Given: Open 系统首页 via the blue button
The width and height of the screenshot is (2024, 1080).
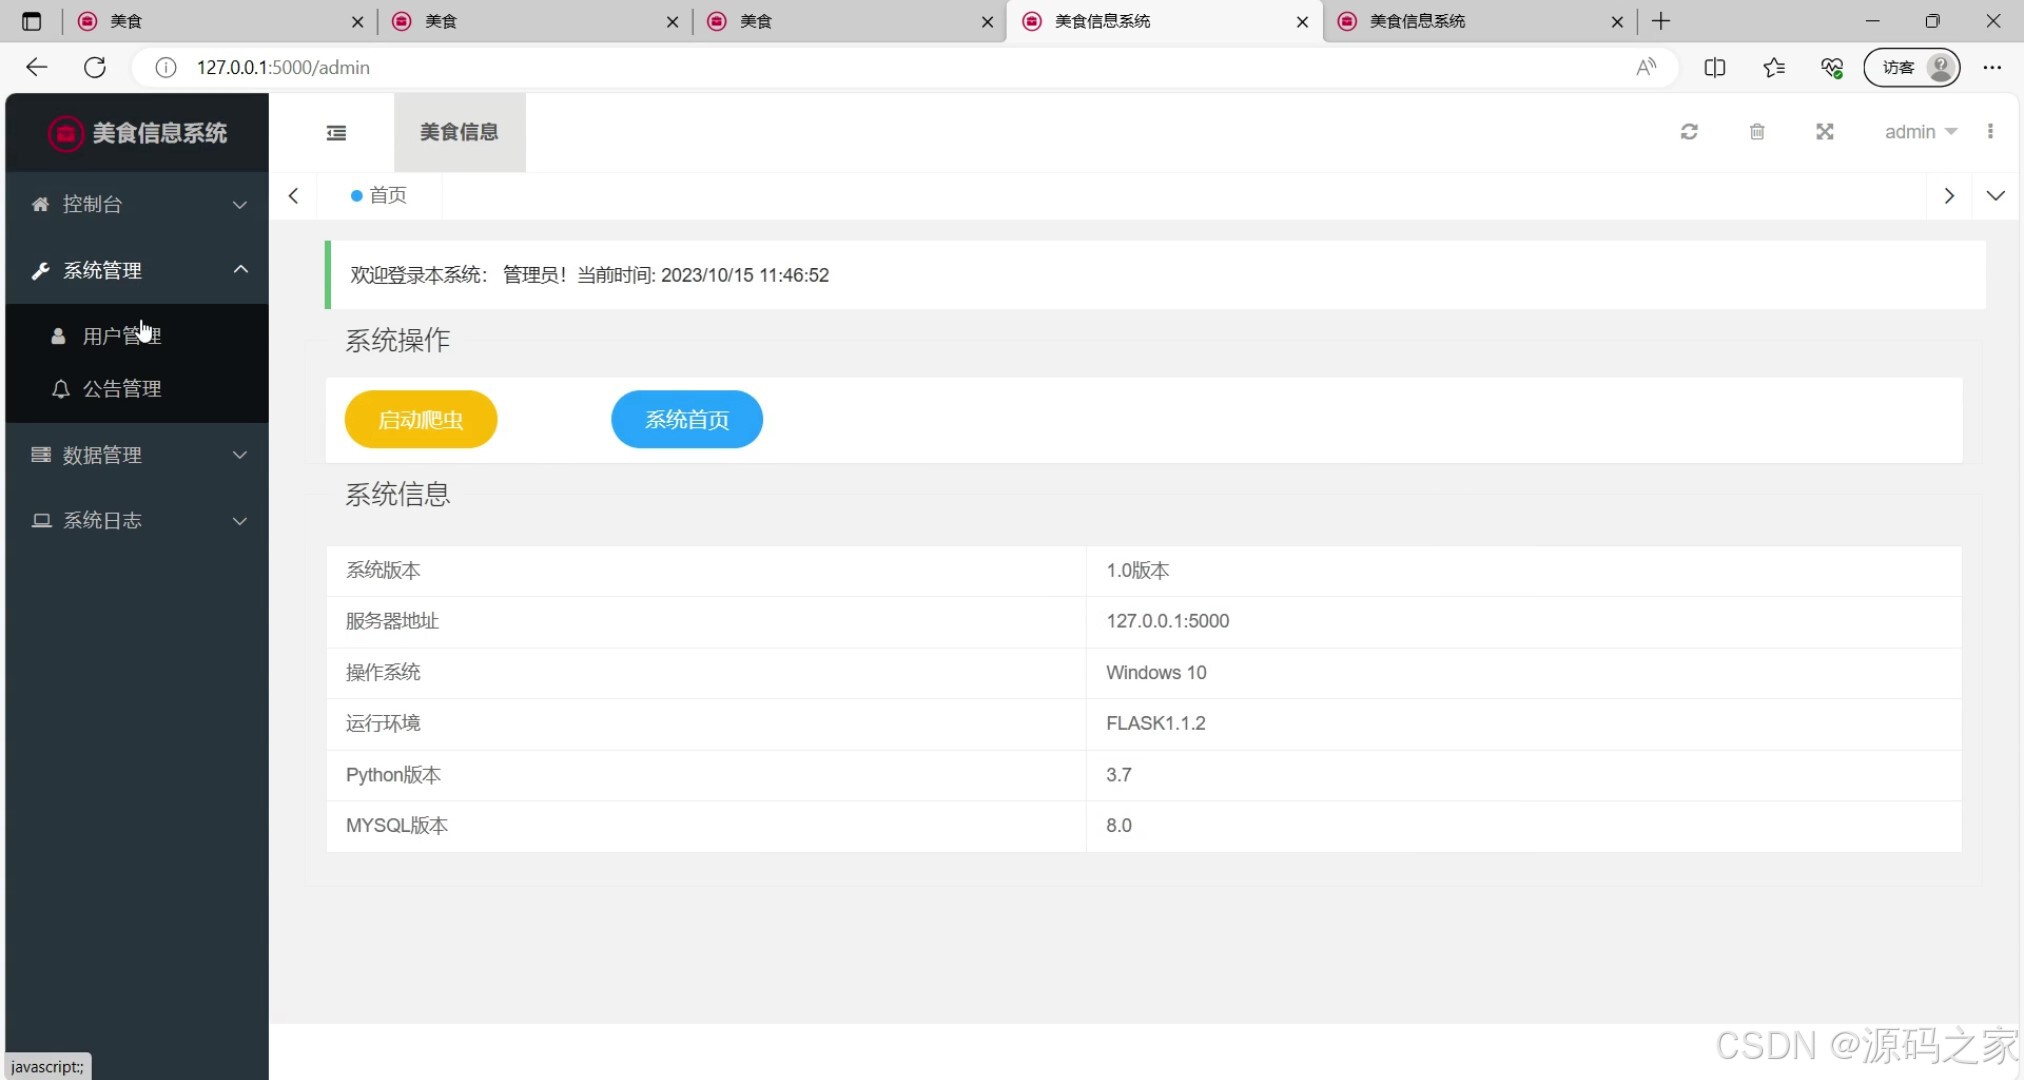Looking at the screenshot, I should click(686, 419).
